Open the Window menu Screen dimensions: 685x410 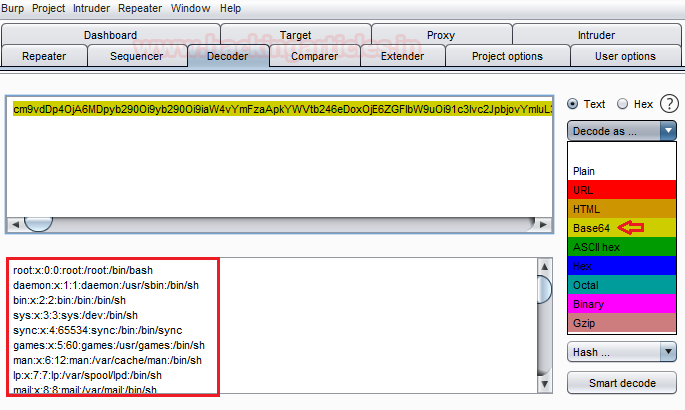coord(190,8)
